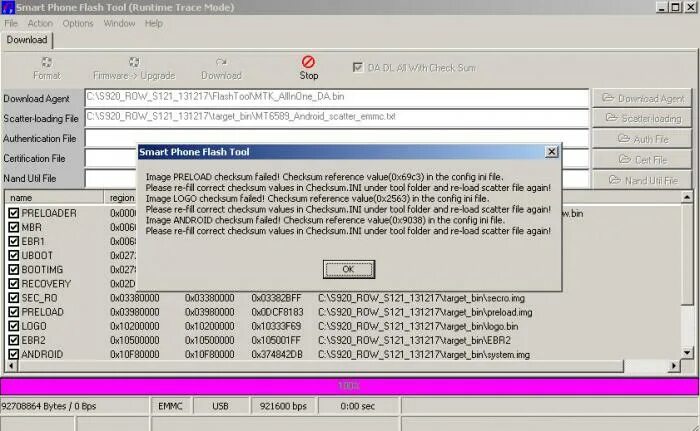700x431 pixels.
Task: Click the horizontal scrollbar right arrow
Action: point(674,366)
